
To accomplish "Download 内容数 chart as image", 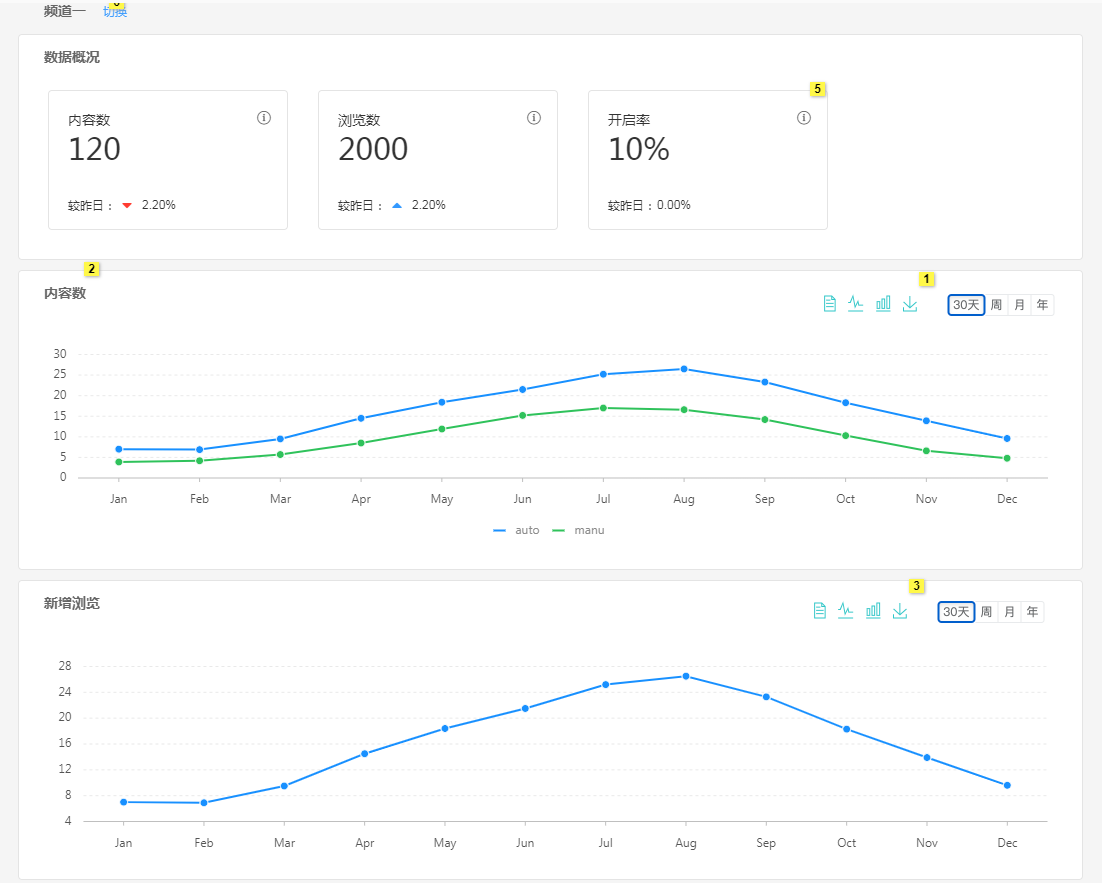I will [910, 304].
